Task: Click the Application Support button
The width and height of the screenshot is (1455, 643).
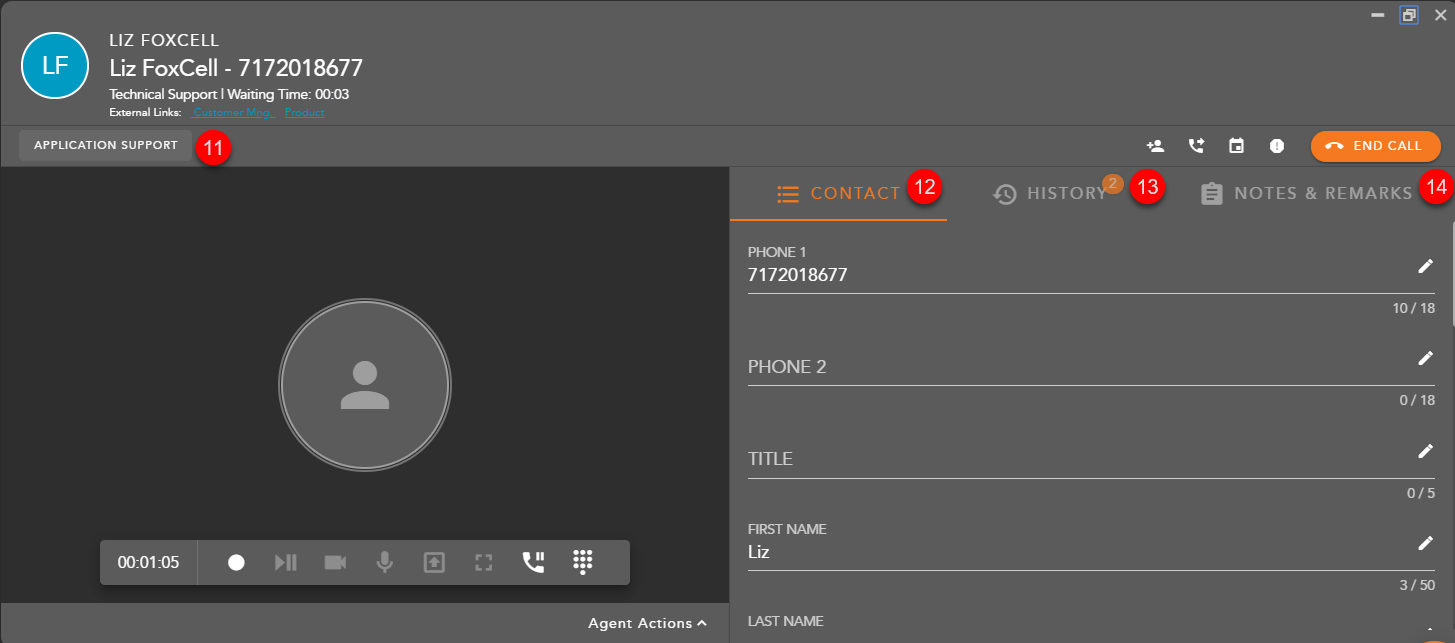Action: click(105, 146)
